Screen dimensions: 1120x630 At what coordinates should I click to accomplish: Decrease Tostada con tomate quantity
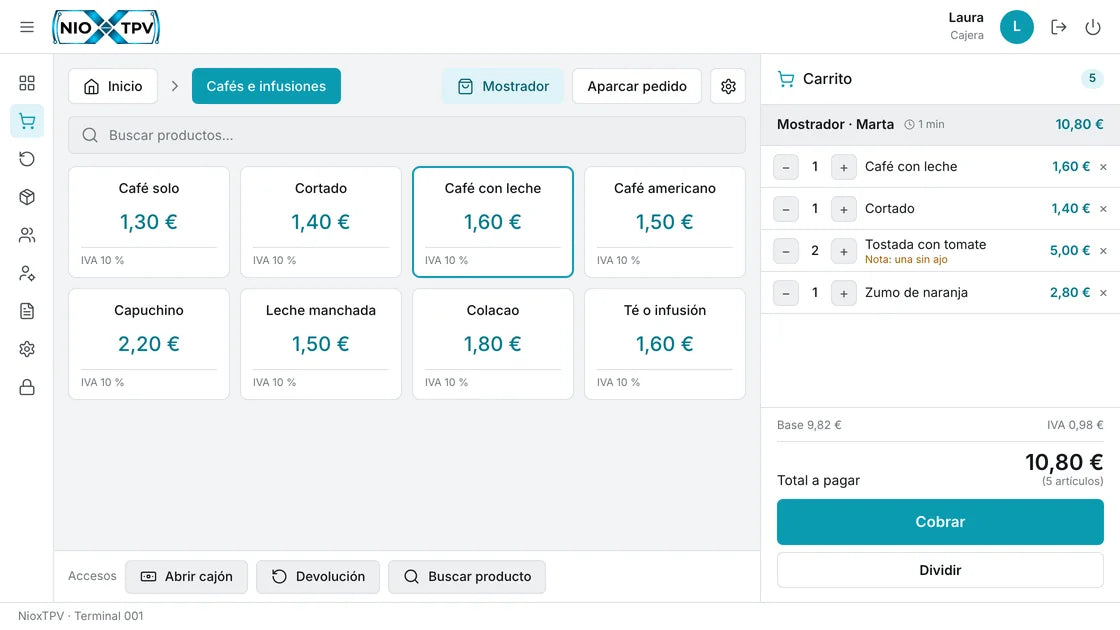[786, 251]
